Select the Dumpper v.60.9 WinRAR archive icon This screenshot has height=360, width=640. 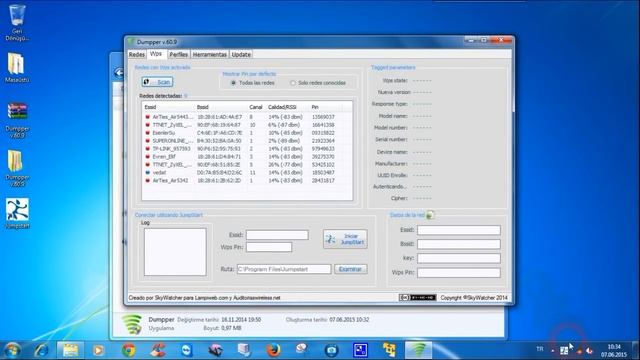(17, 120)
